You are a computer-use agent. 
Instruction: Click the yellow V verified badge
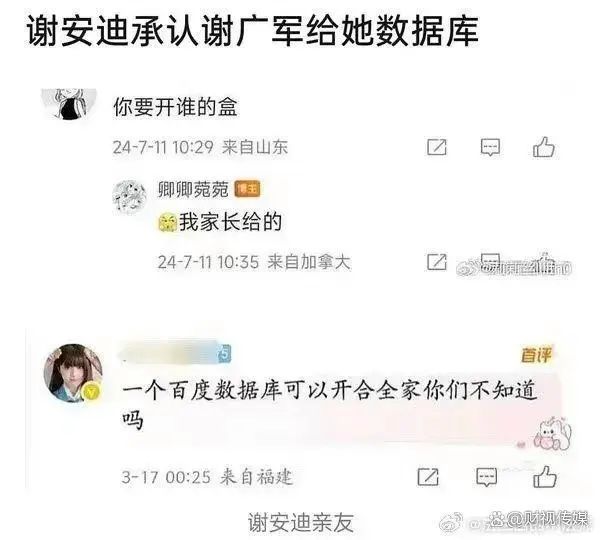tap(91, 392)
